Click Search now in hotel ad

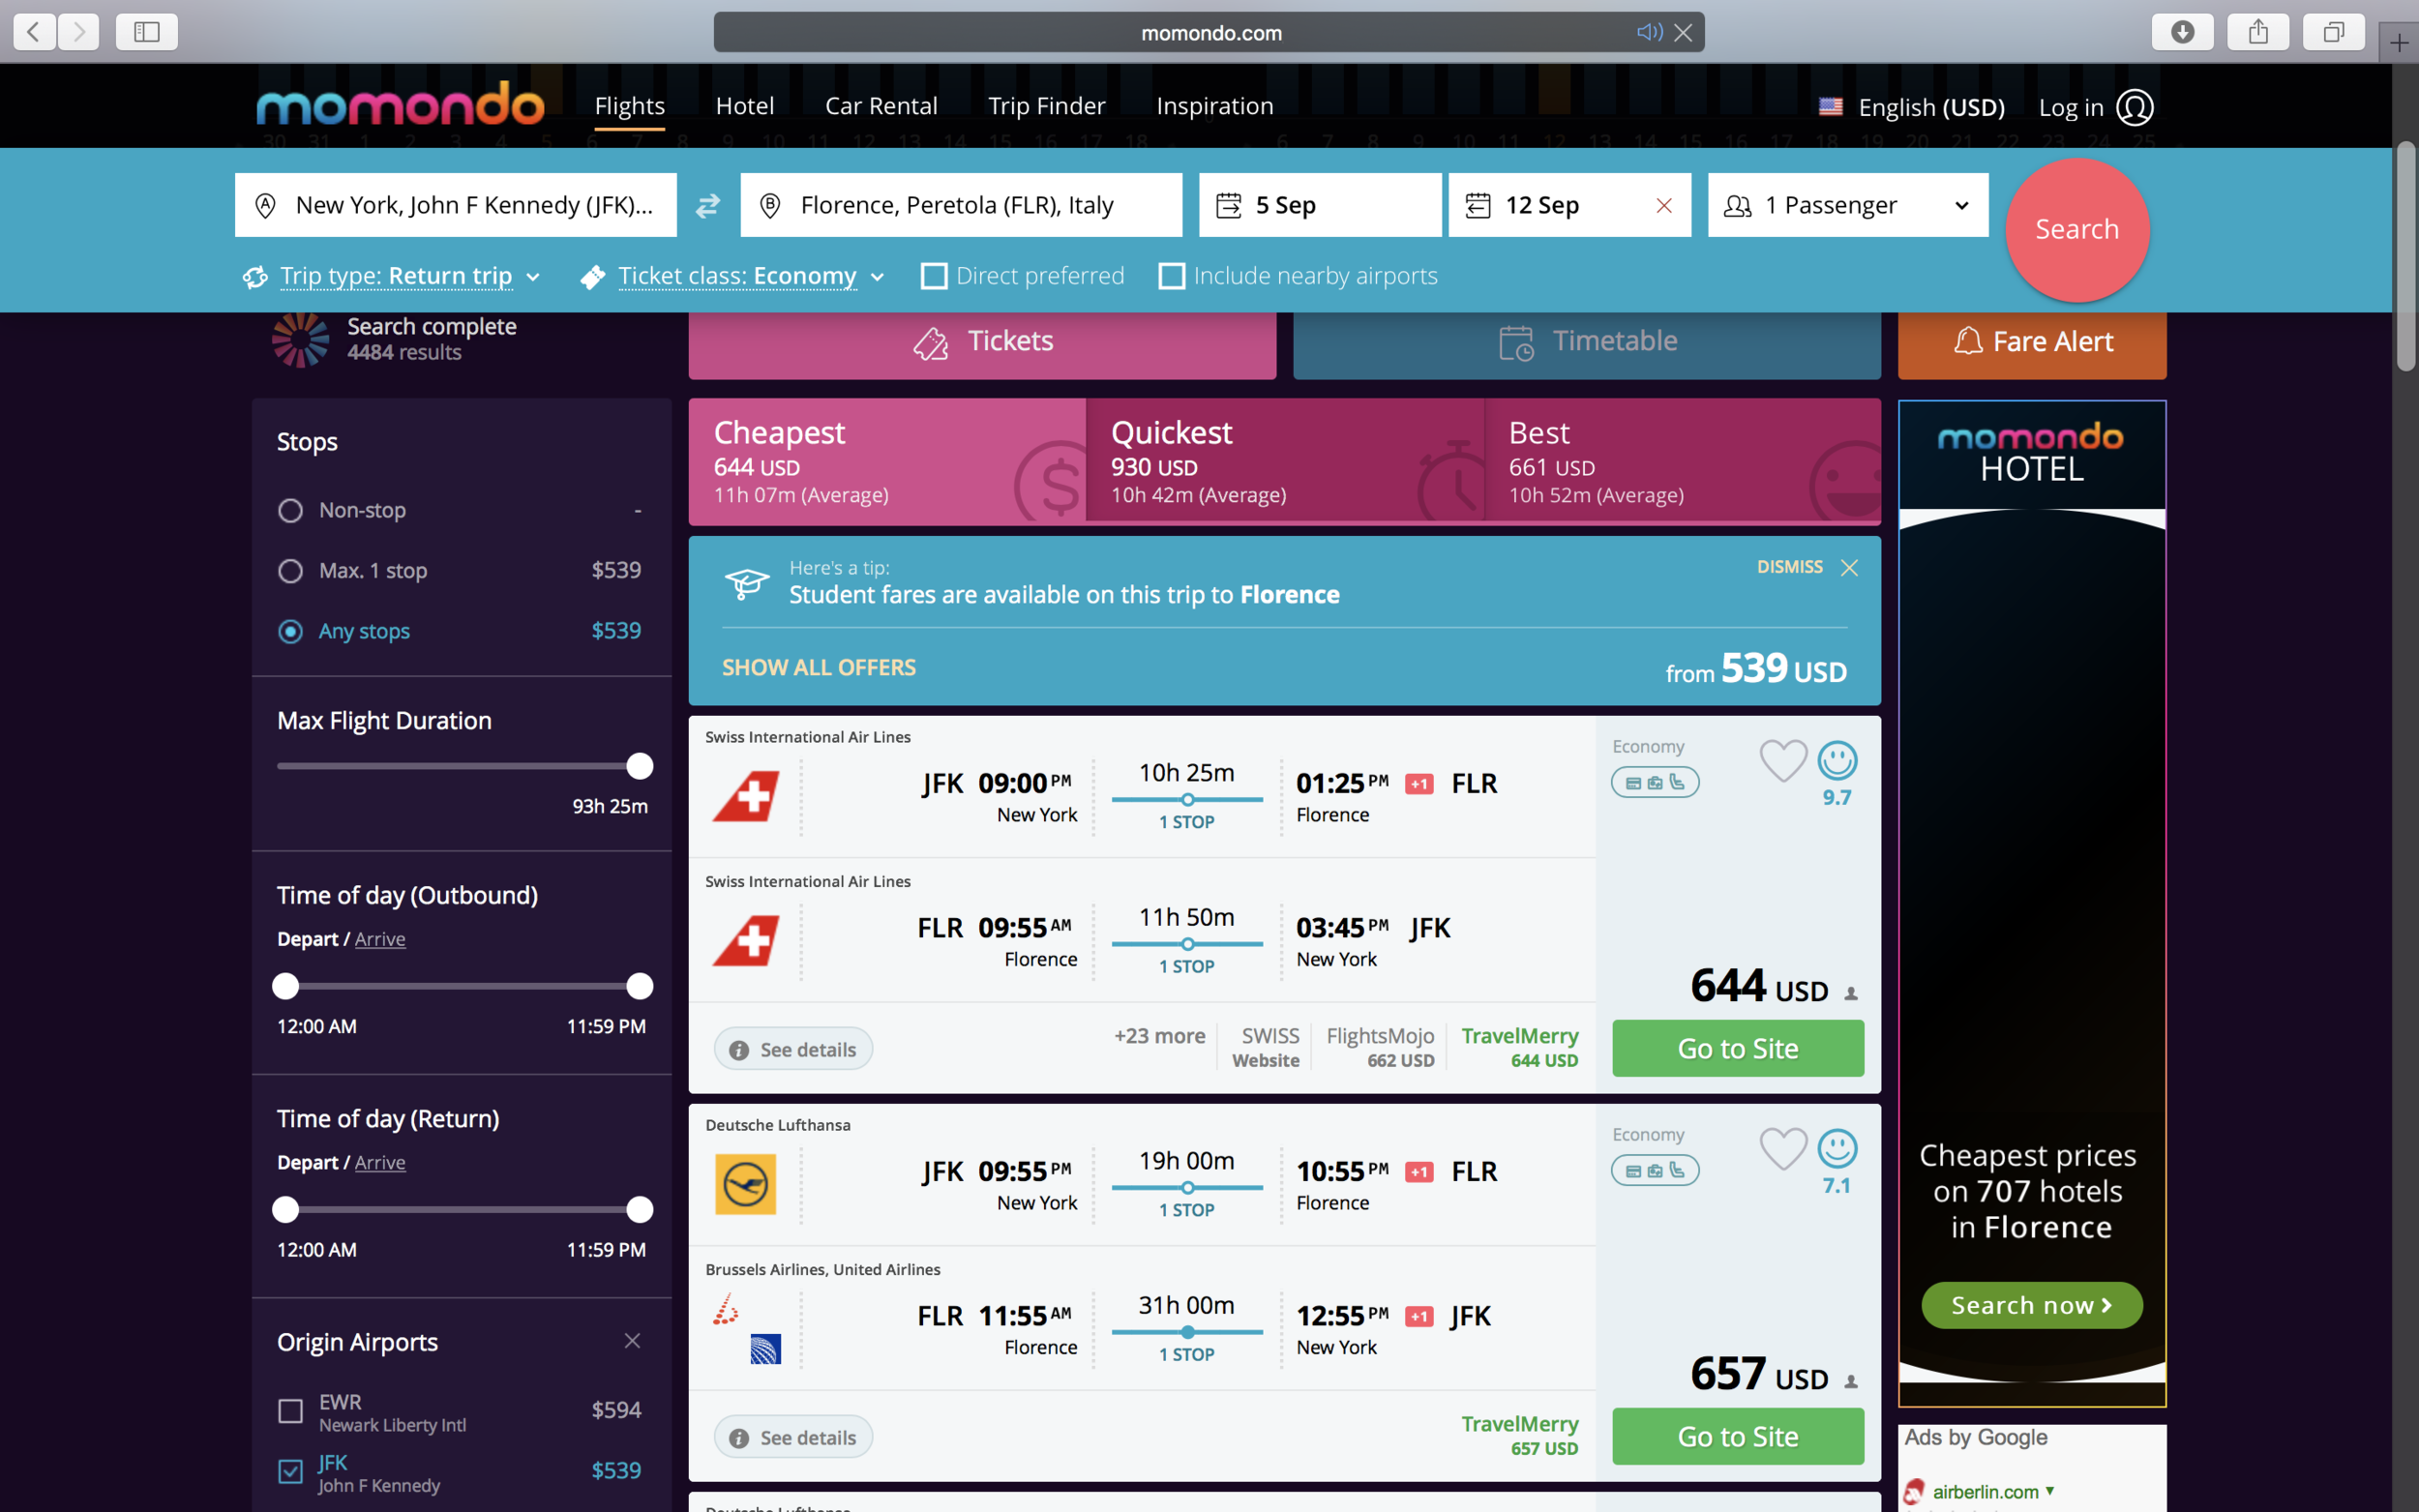2032,1306
